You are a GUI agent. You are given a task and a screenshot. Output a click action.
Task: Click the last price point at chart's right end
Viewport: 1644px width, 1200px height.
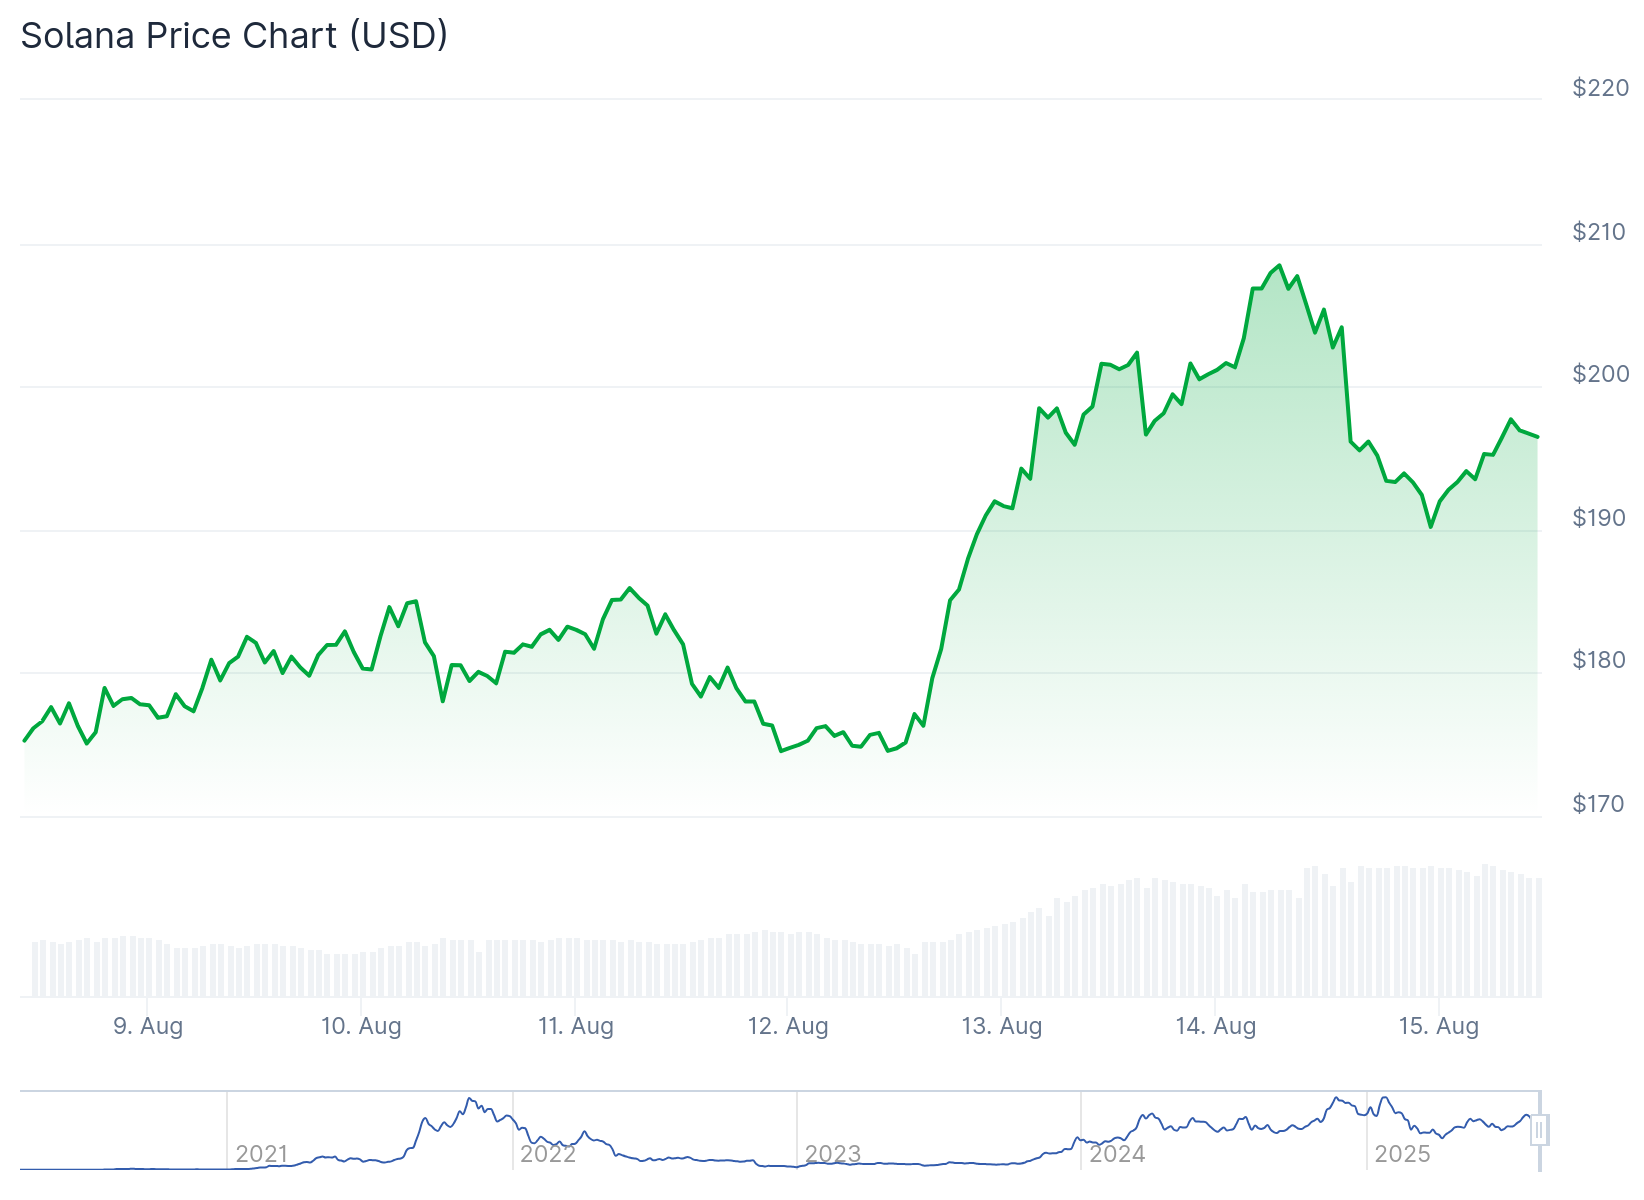pos(1537,437)
